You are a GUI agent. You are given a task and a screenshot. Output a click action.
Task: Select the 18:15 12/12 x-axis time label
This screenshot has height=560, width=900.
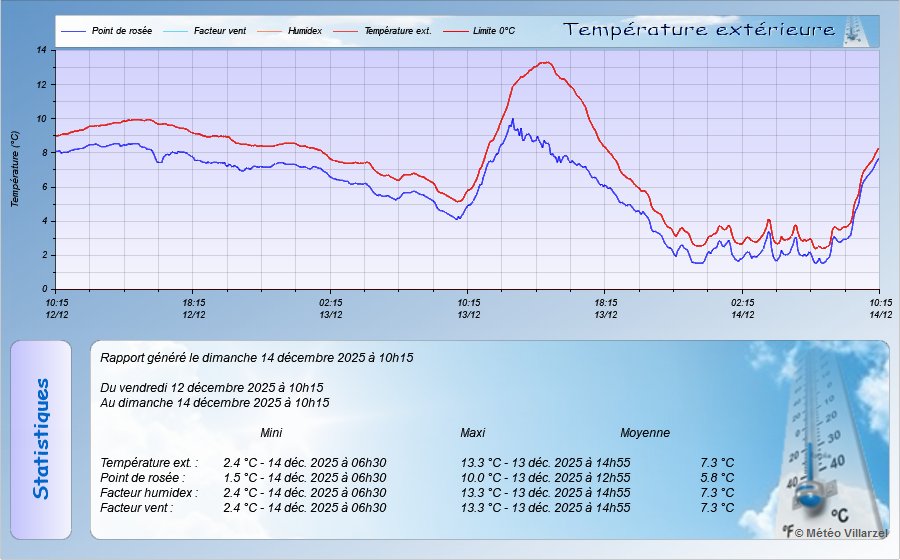click(194, 308)
